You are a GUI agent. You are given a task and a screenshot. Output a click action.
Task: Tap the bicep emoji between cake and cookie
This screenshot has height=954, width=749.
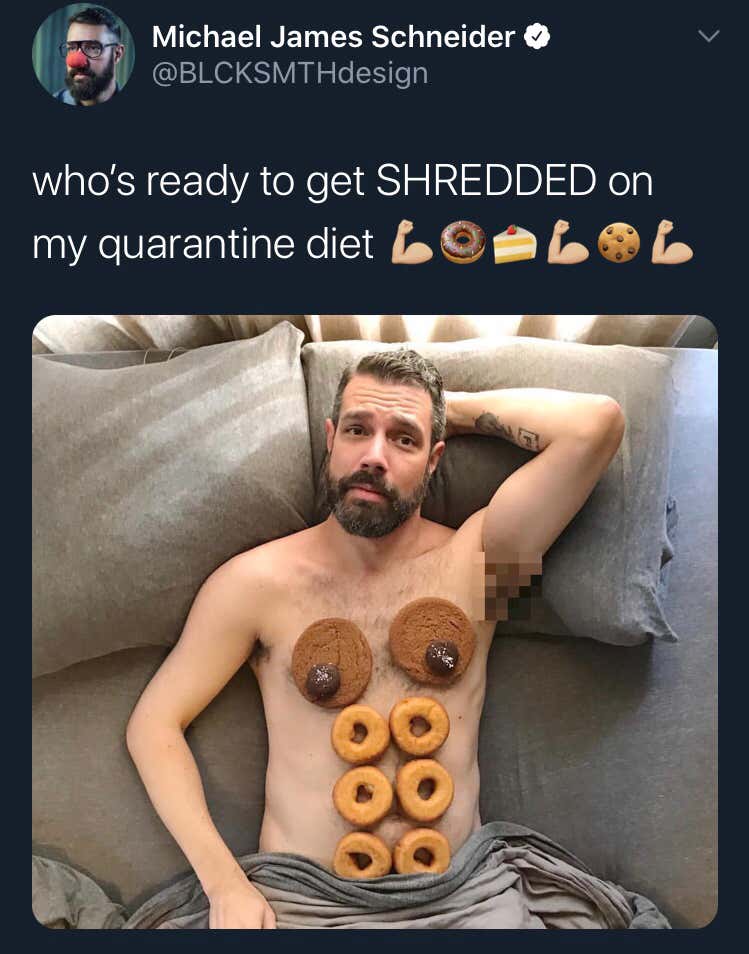pos(568,242)
